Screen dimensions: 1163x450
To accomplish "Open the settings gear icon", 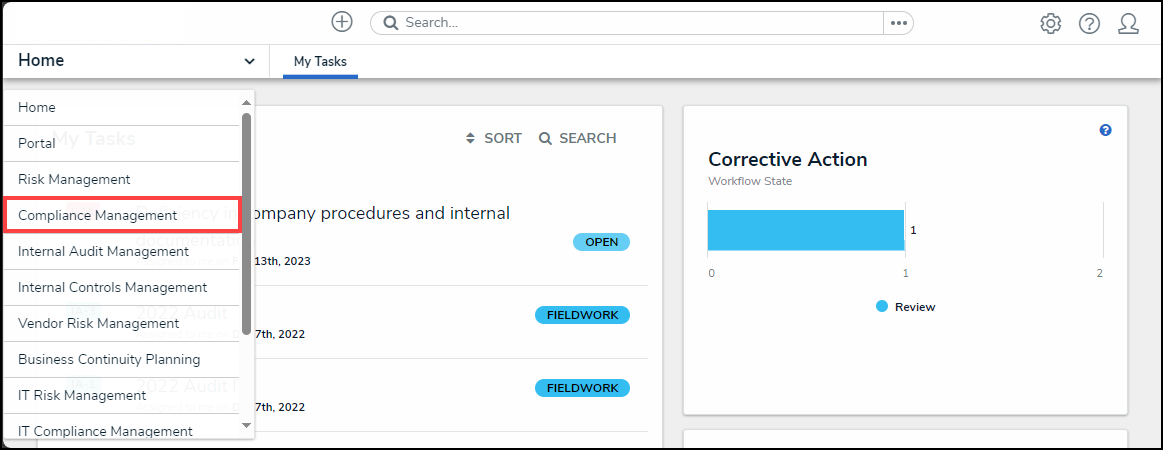I will point(1050,23).
